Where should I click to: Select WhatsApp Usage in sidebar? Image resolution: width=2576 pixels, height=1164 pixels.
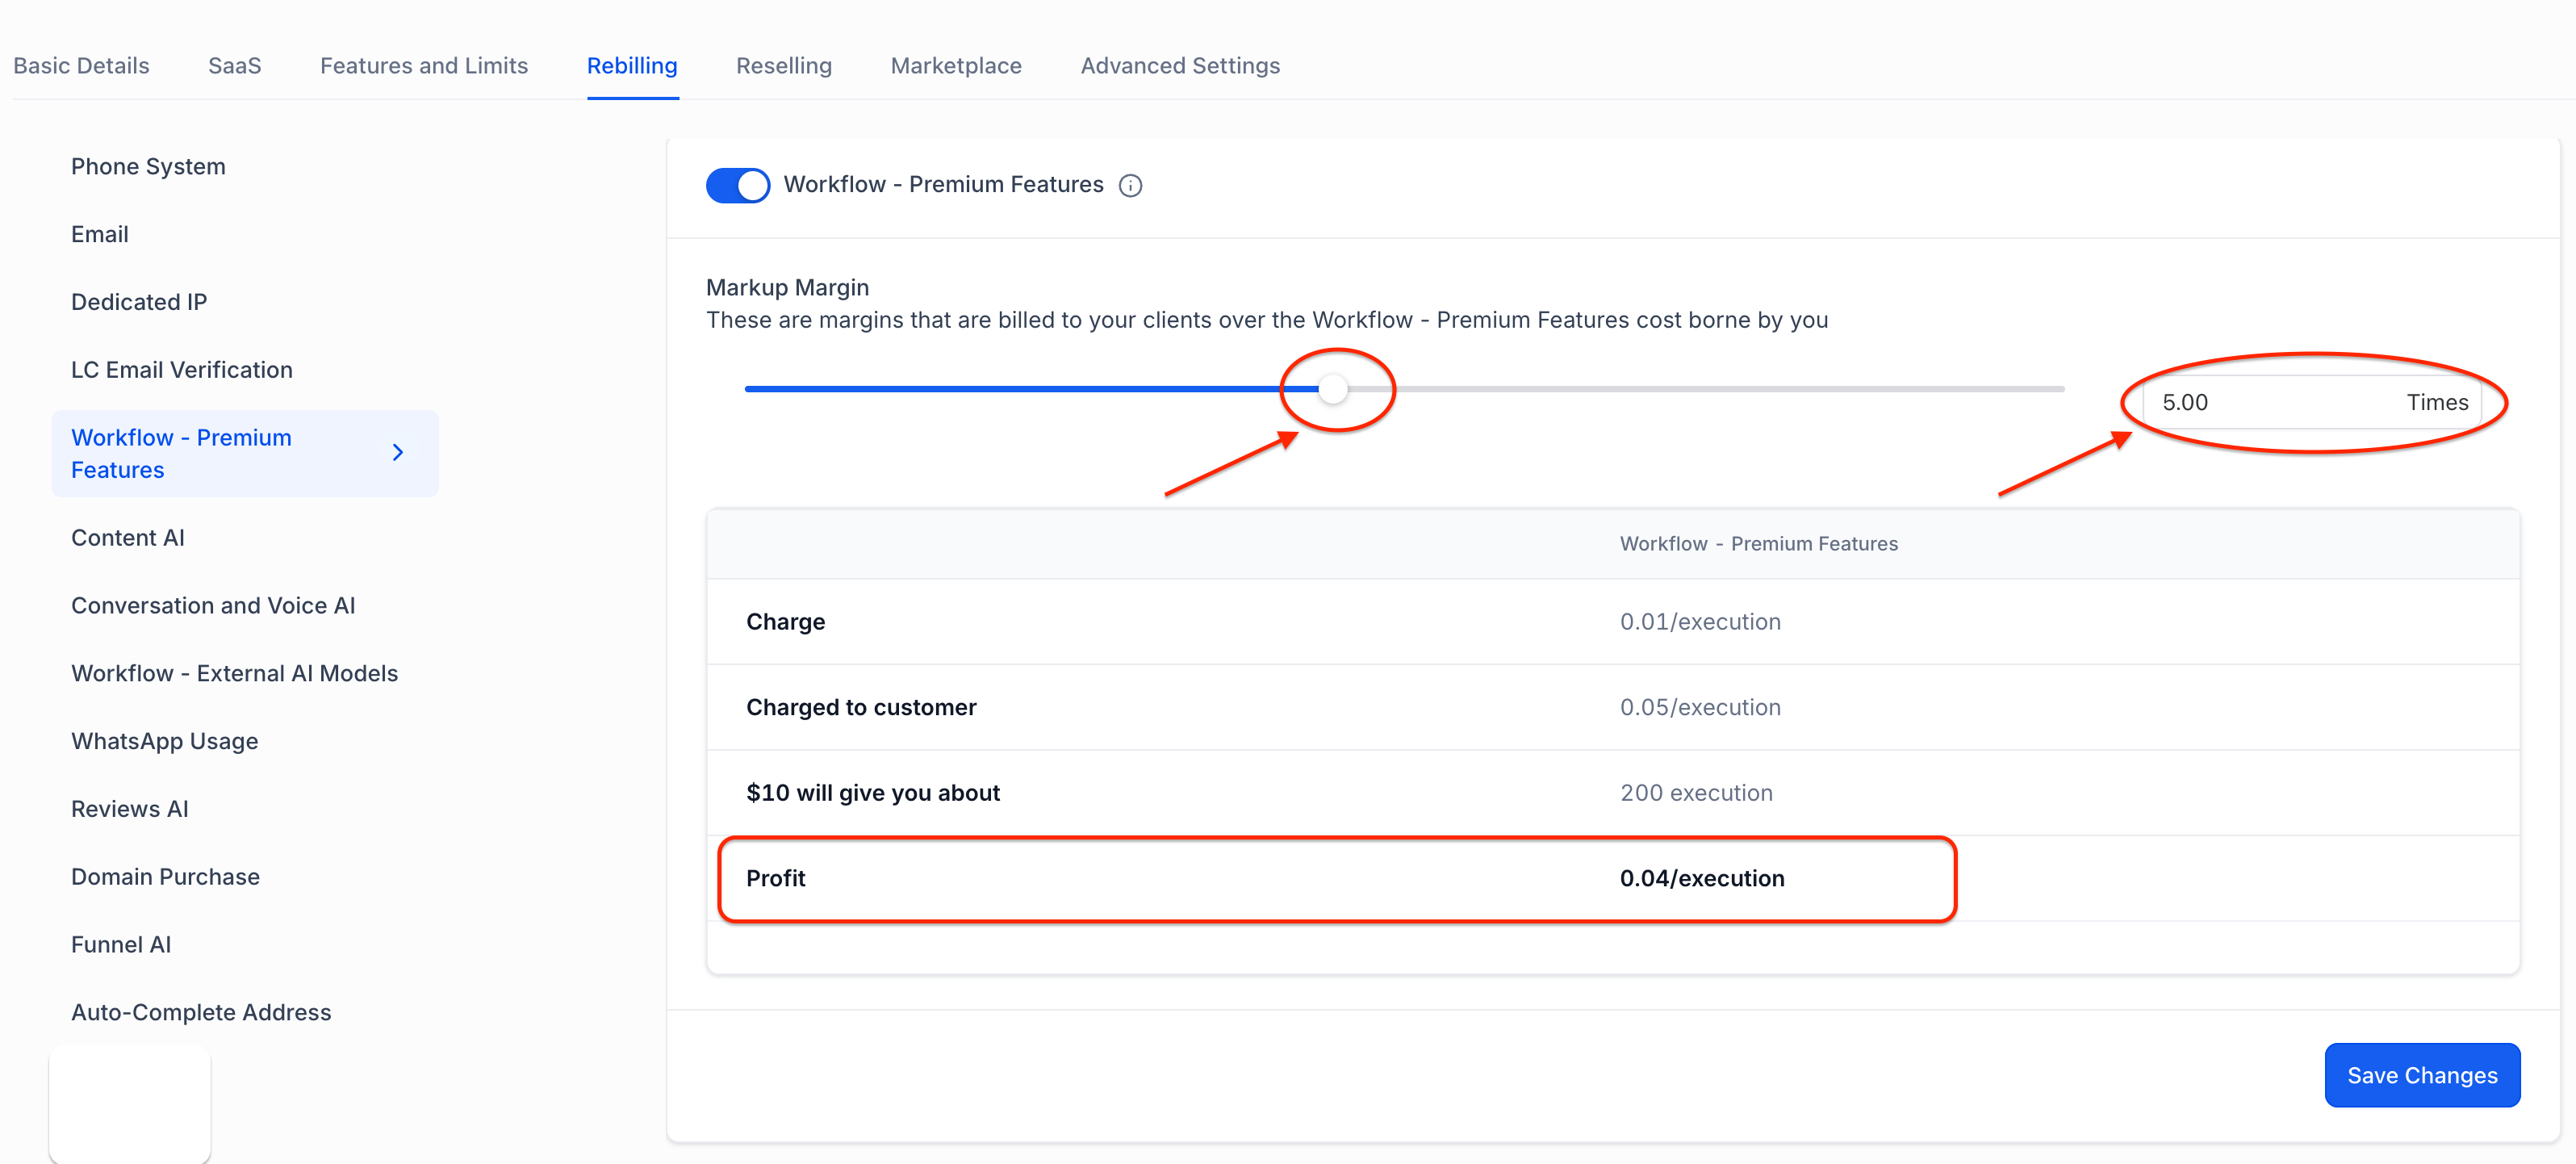click(164, 742)
